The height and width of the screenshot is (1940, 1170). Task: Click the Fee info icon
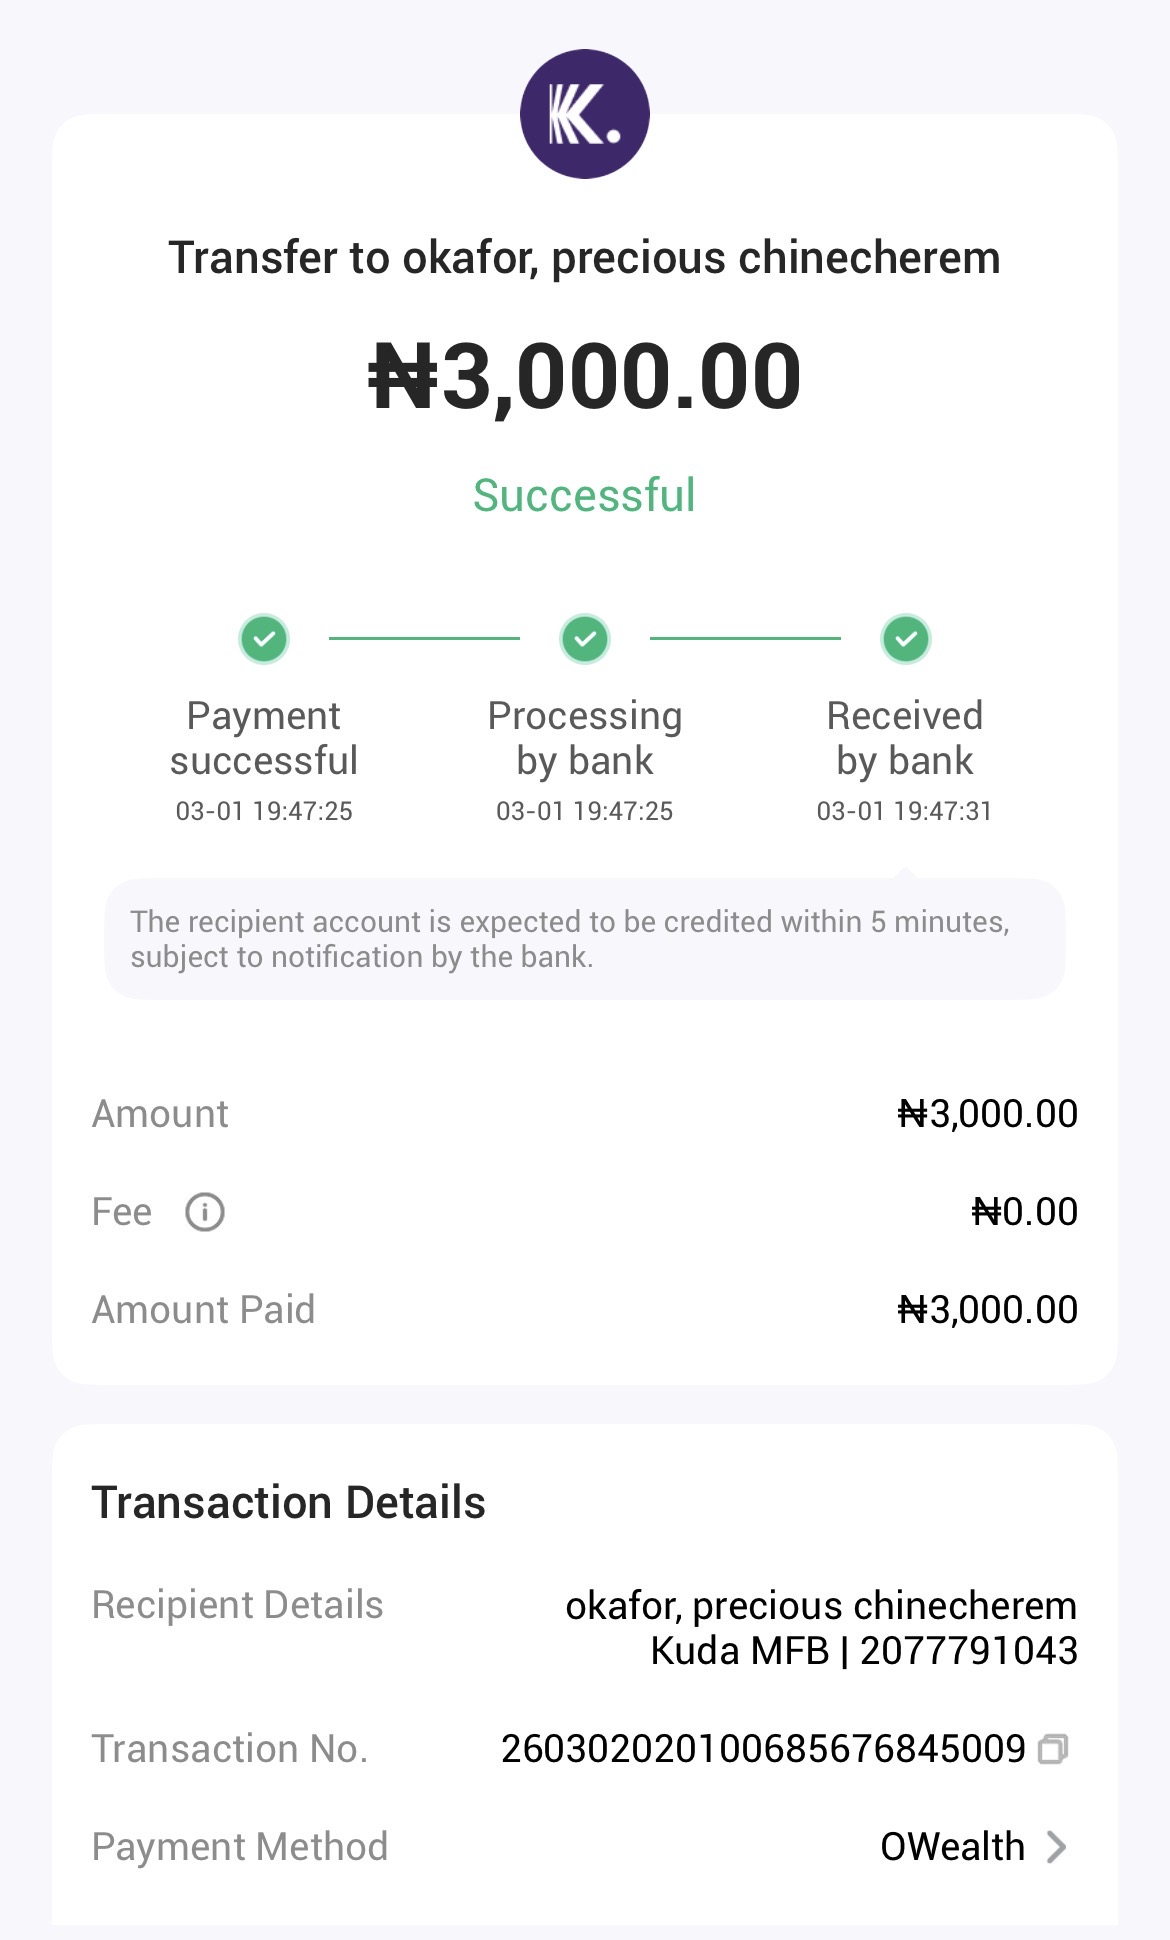tap(204, 1212)
